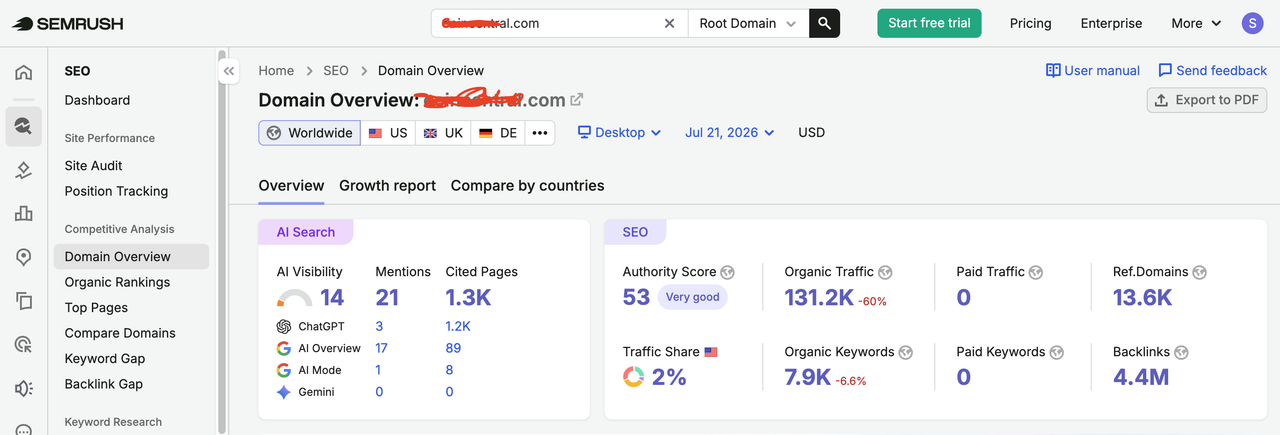Screen dimensions: 1280x435
Task: Collapse the sidebar with double chevron
Action: [229, 71]
